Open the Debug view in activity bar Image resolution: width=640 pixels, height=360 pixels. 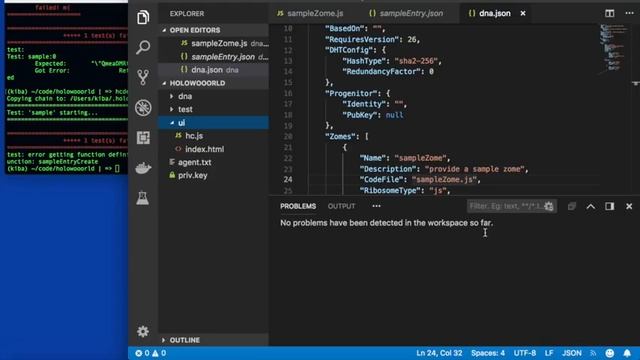click(143, 108)
